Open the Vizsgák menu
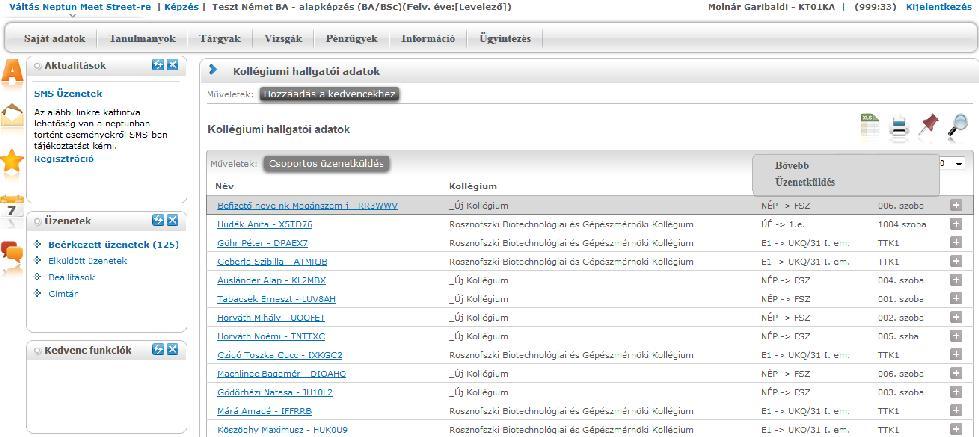Viewport: 979px width, 437px height. pyautogui.click(x=283, y=39)
